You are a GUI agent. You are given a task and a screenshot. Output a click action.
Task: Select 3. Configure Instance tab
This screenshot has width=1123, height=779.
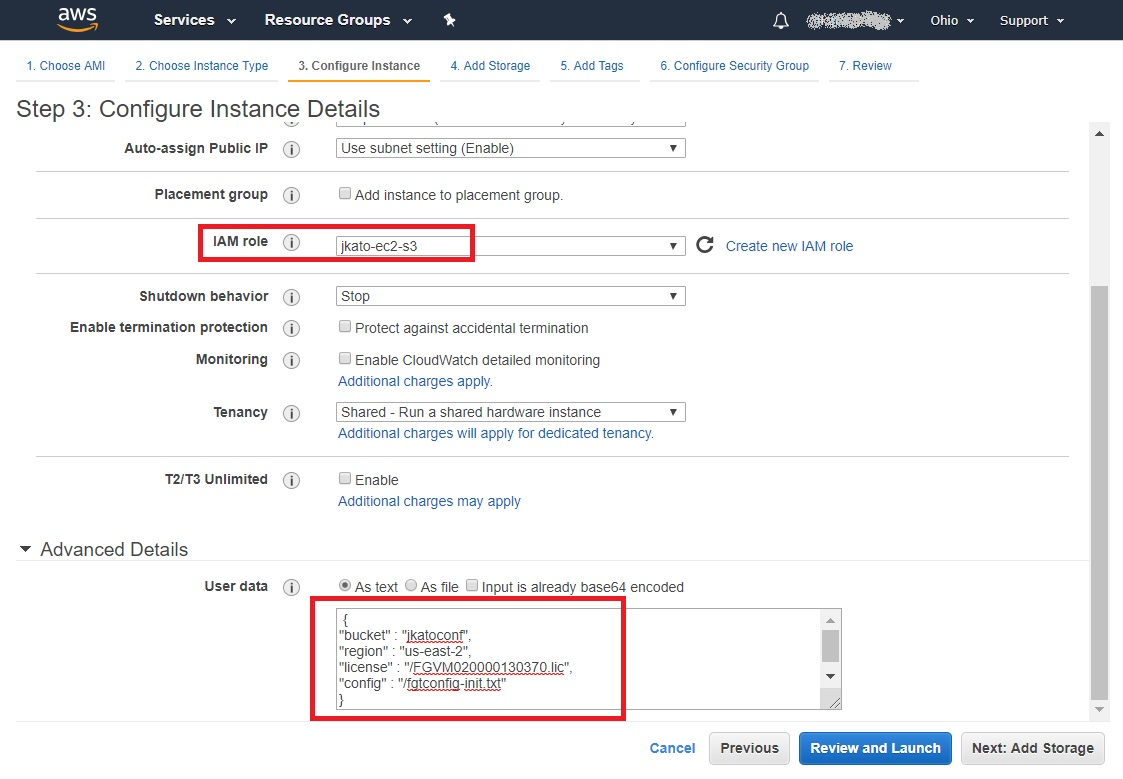359,66
